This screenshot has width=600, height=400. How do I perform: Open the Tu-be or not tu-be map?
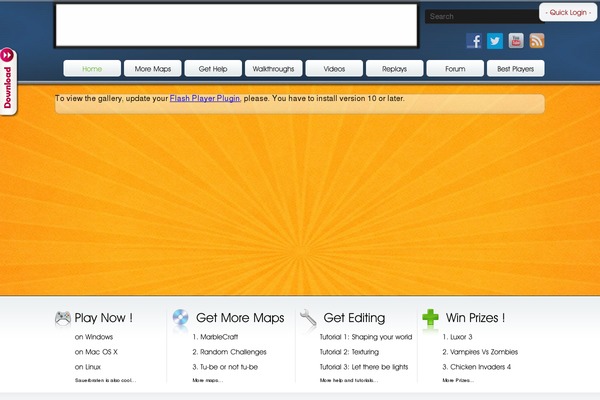225,367
